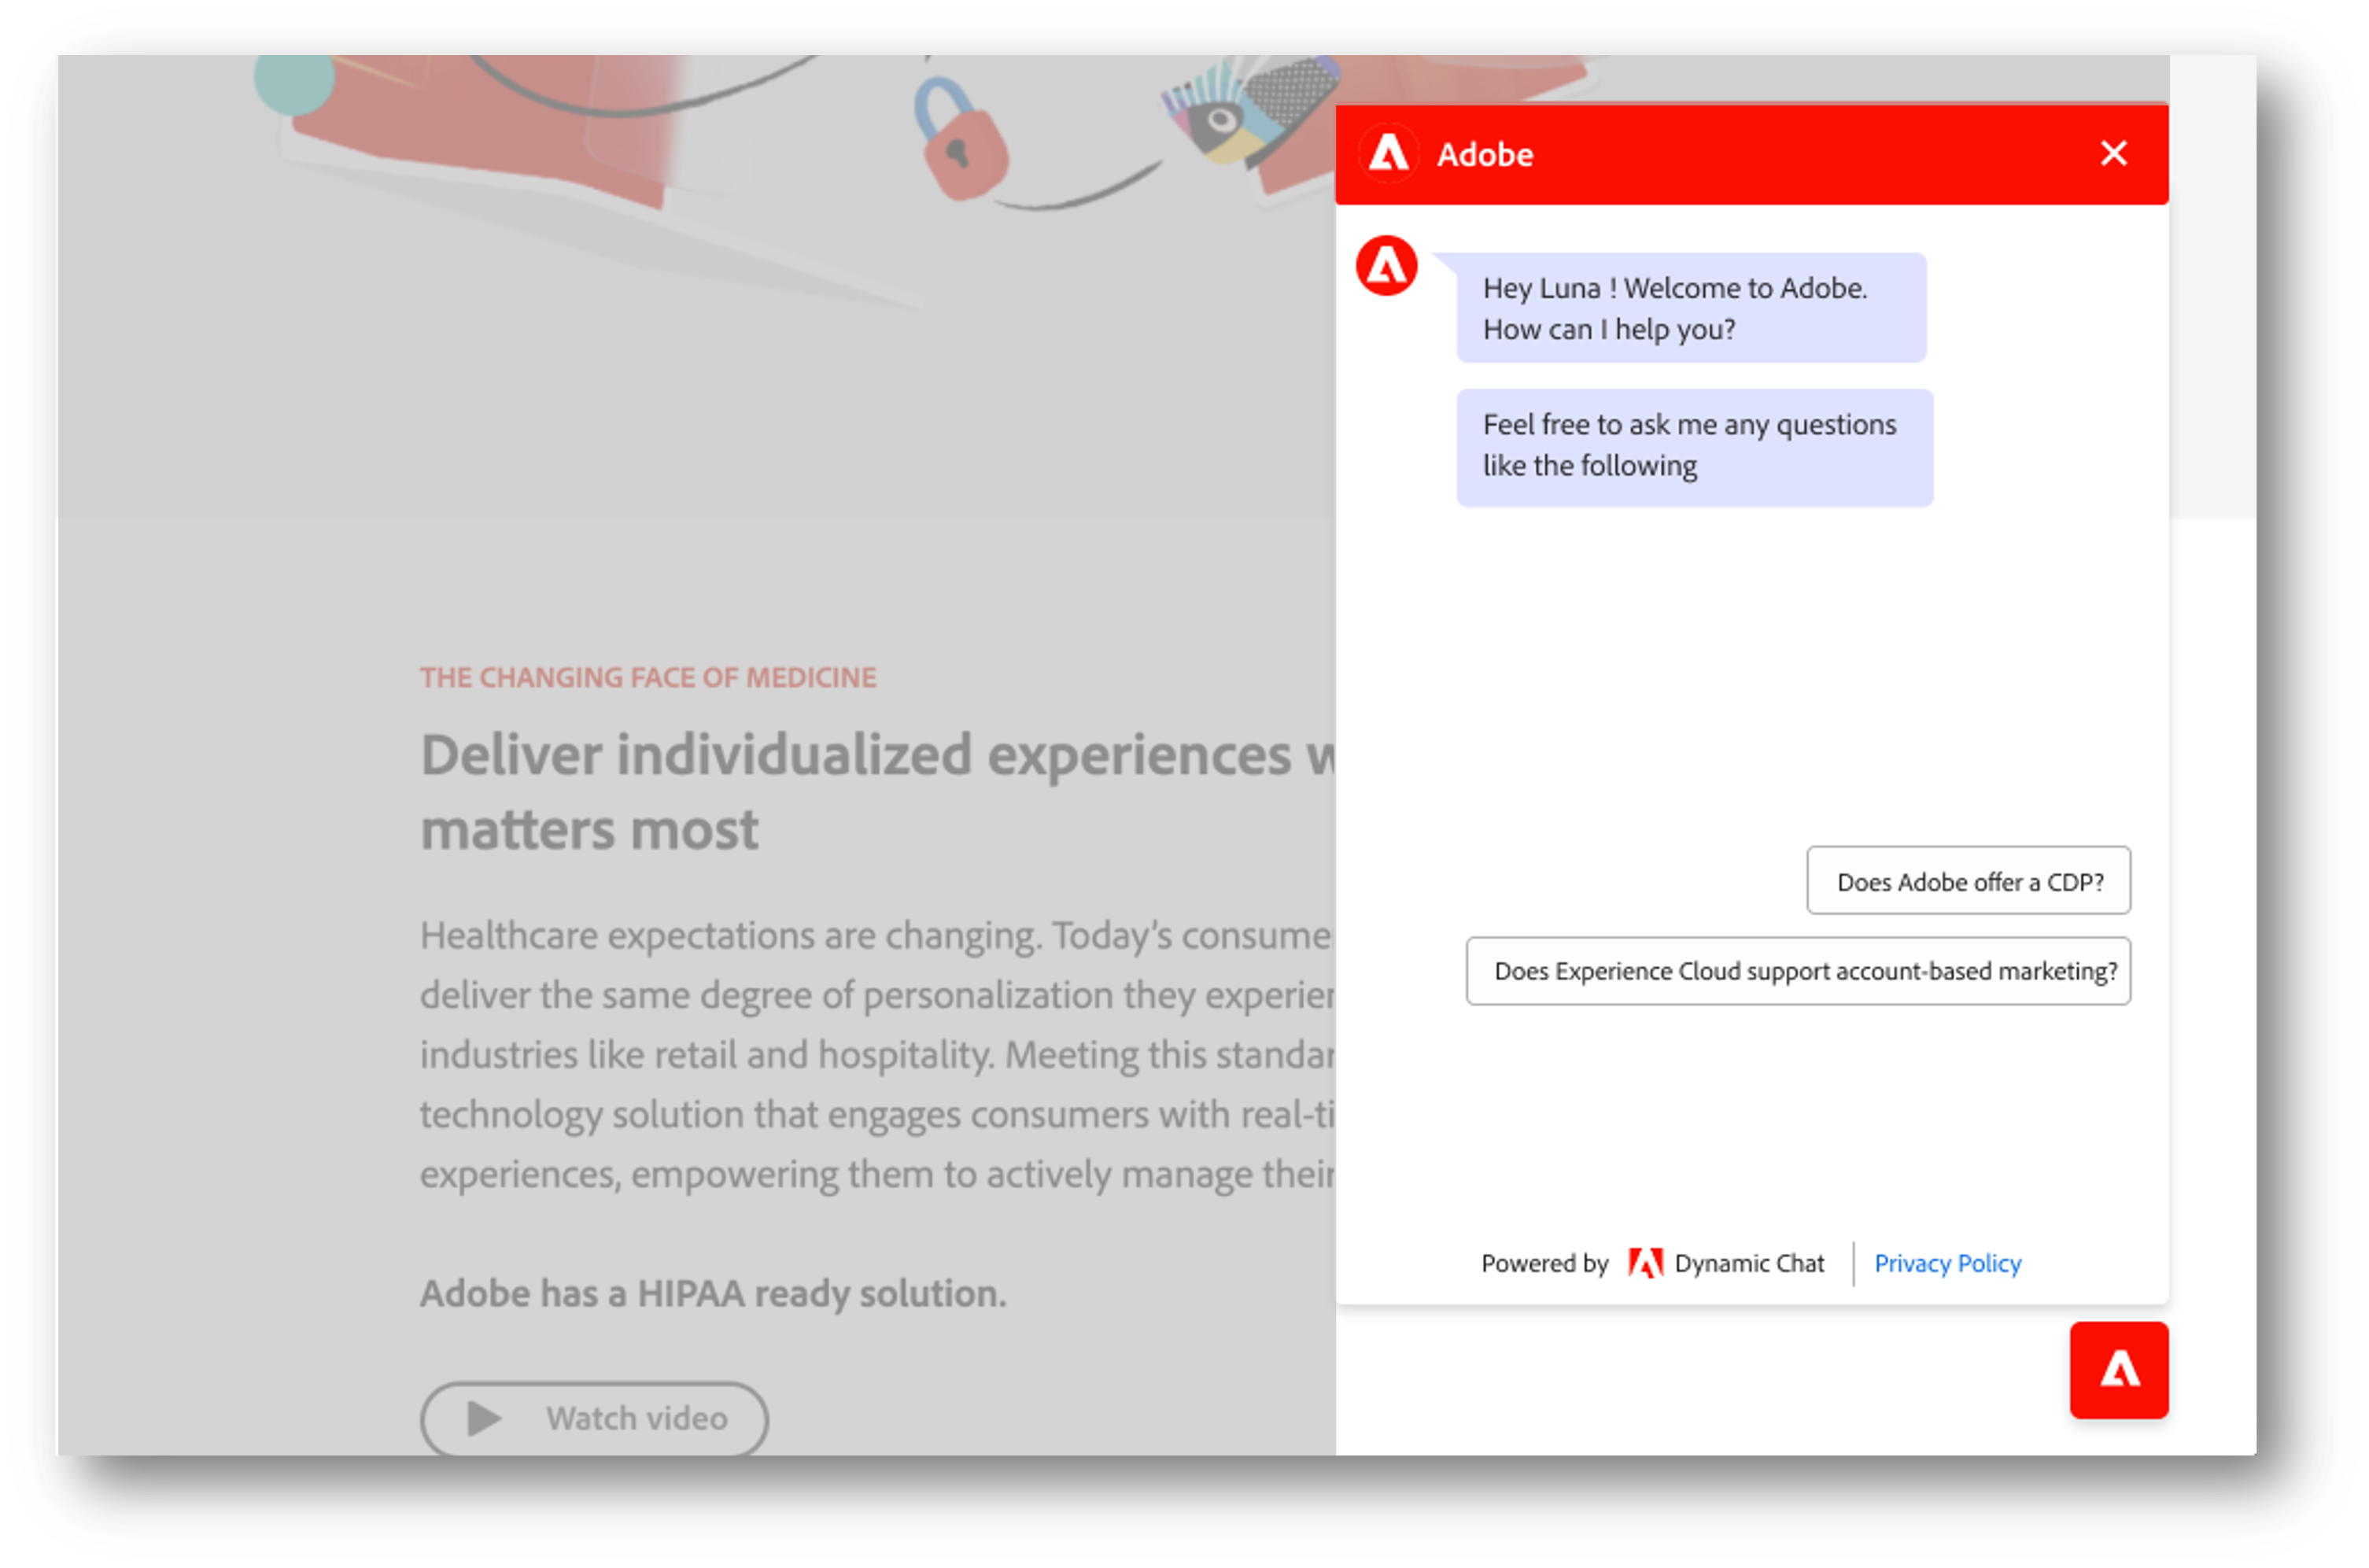Click the Adobe logo next to Dynamic Chat
This screenshot has width=2369, height=1568.
click(x=1645, y=1263)
